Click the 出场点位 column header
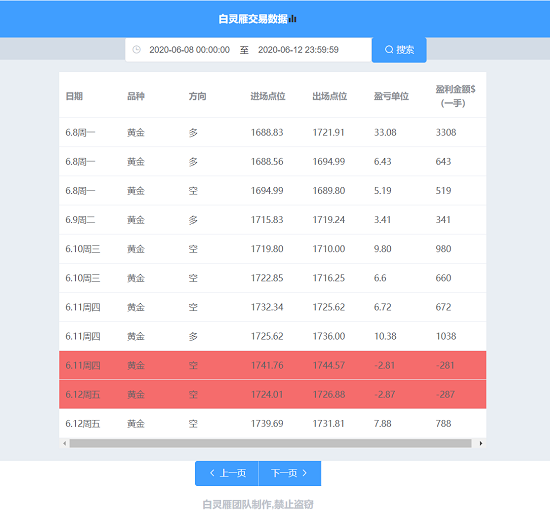The width and height of the screenshot is (550, 528). tap(329, 96)
